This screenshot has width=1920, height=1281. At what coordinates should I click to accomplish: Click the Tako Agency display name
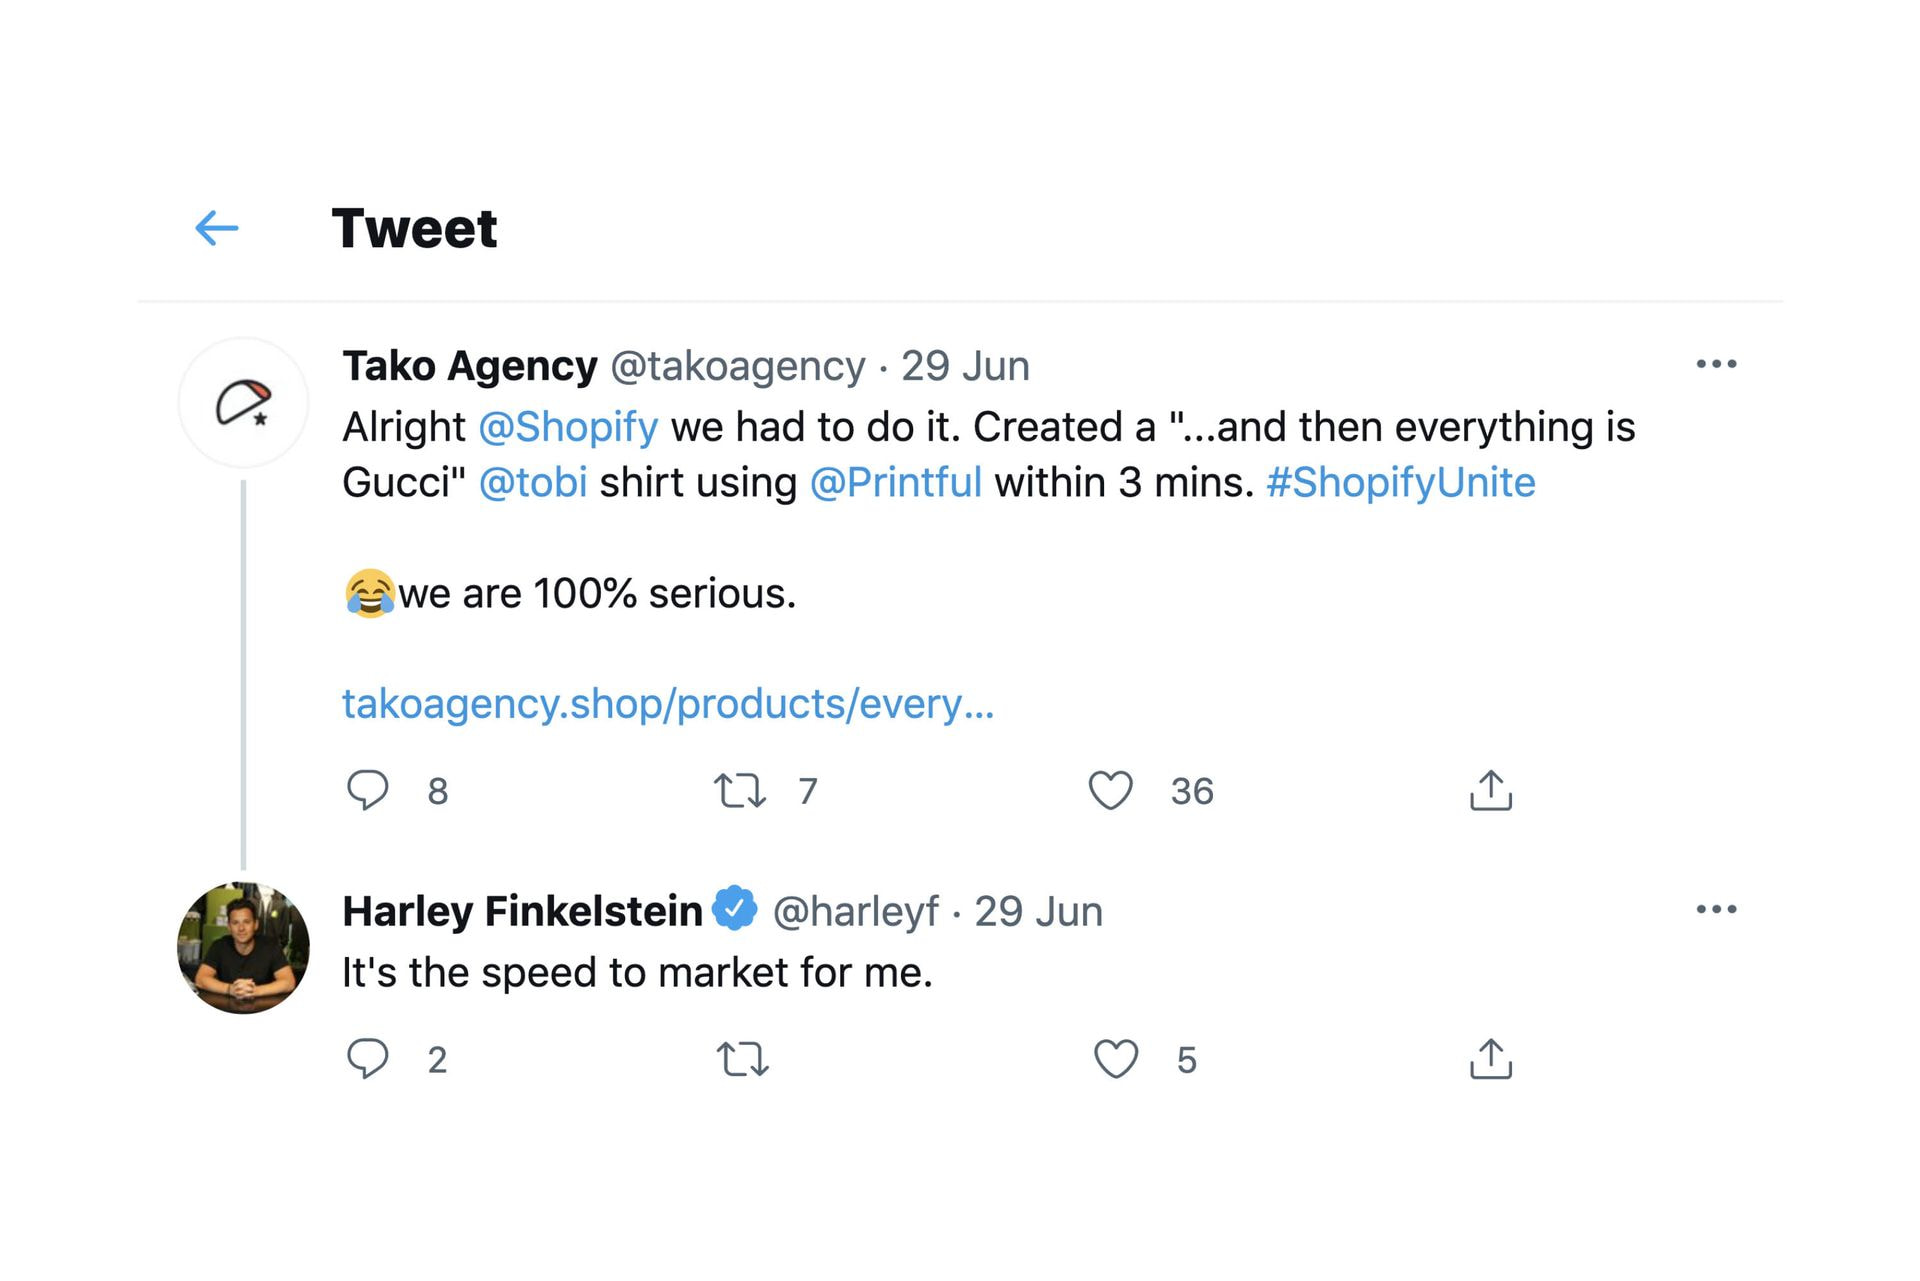(x=470, y=366)
